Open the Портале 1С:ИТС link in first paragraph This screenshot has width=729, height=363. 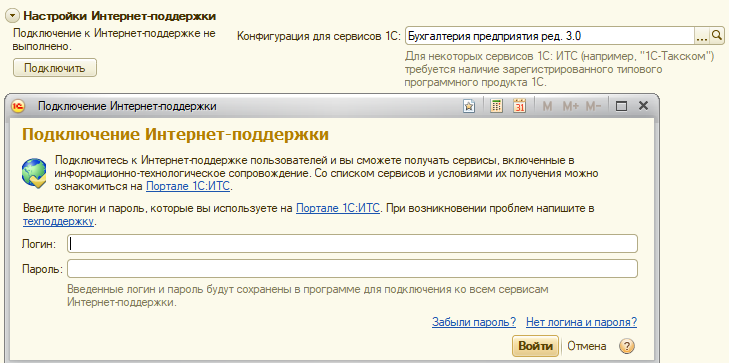188,187
